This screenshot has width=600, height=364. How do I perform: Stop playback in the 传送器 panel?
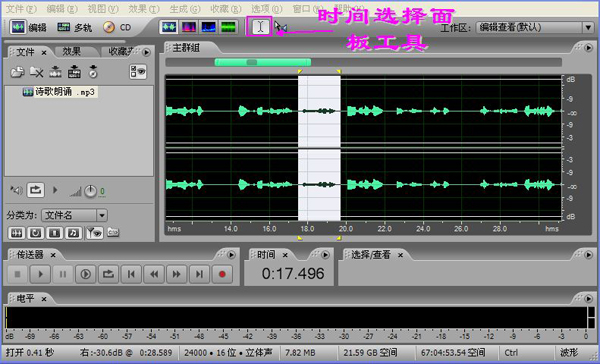tap(18, 274)
